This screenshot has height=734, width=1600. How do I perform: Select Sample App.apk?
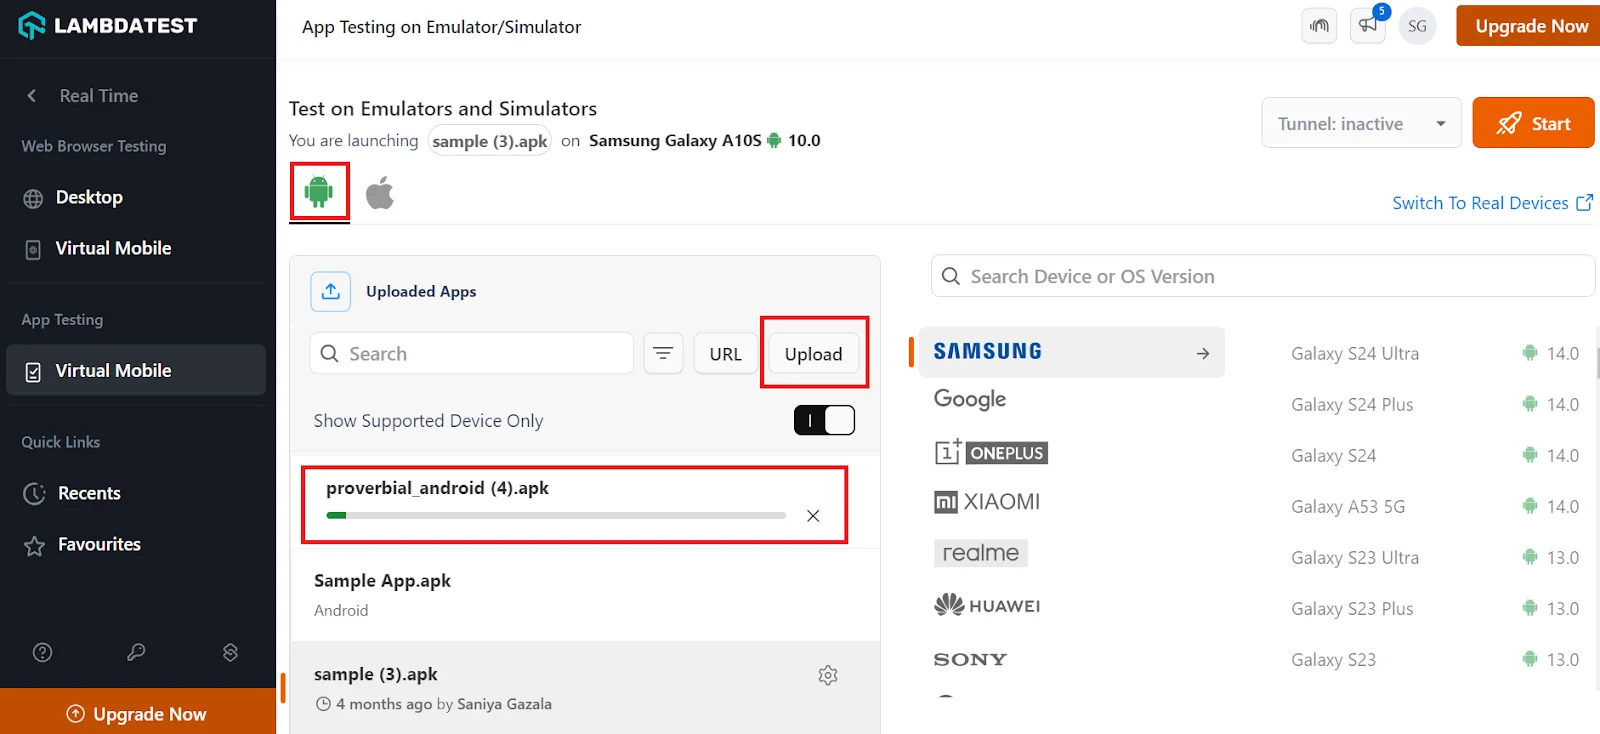[x=585, y=595]
